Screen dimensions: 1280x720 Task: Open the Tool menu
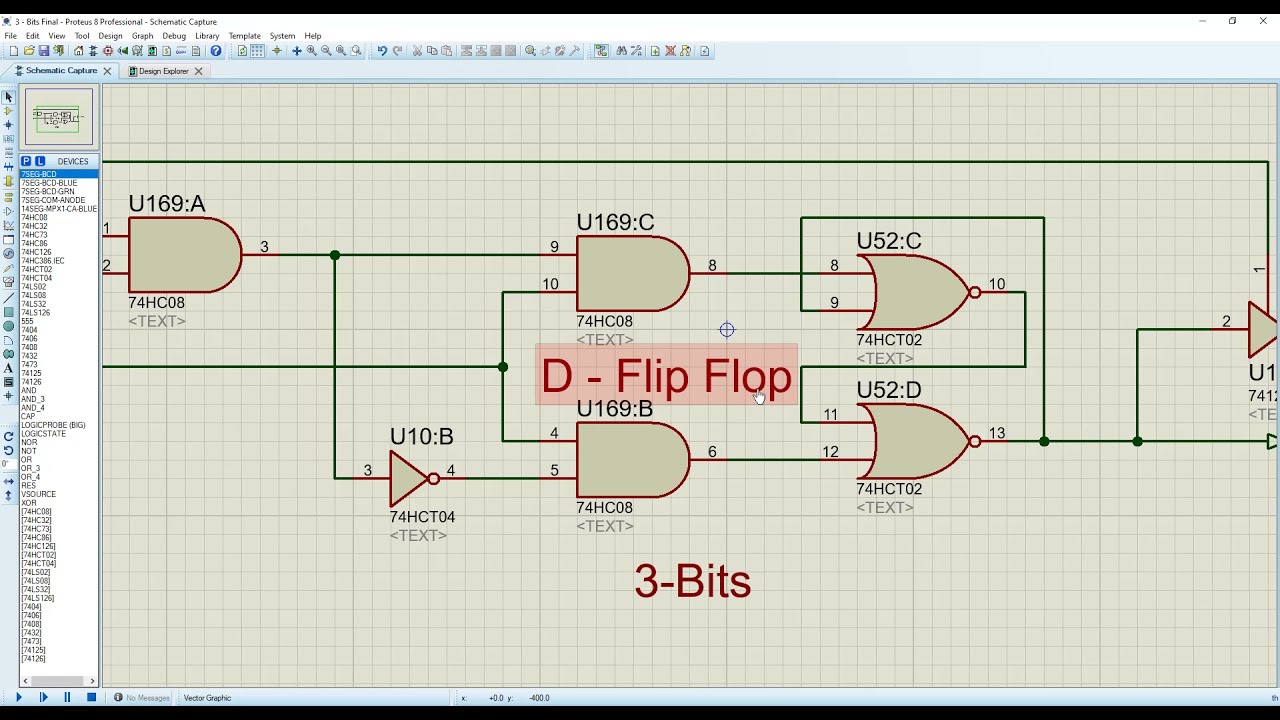pyautogui.click(x=82, y=36)
